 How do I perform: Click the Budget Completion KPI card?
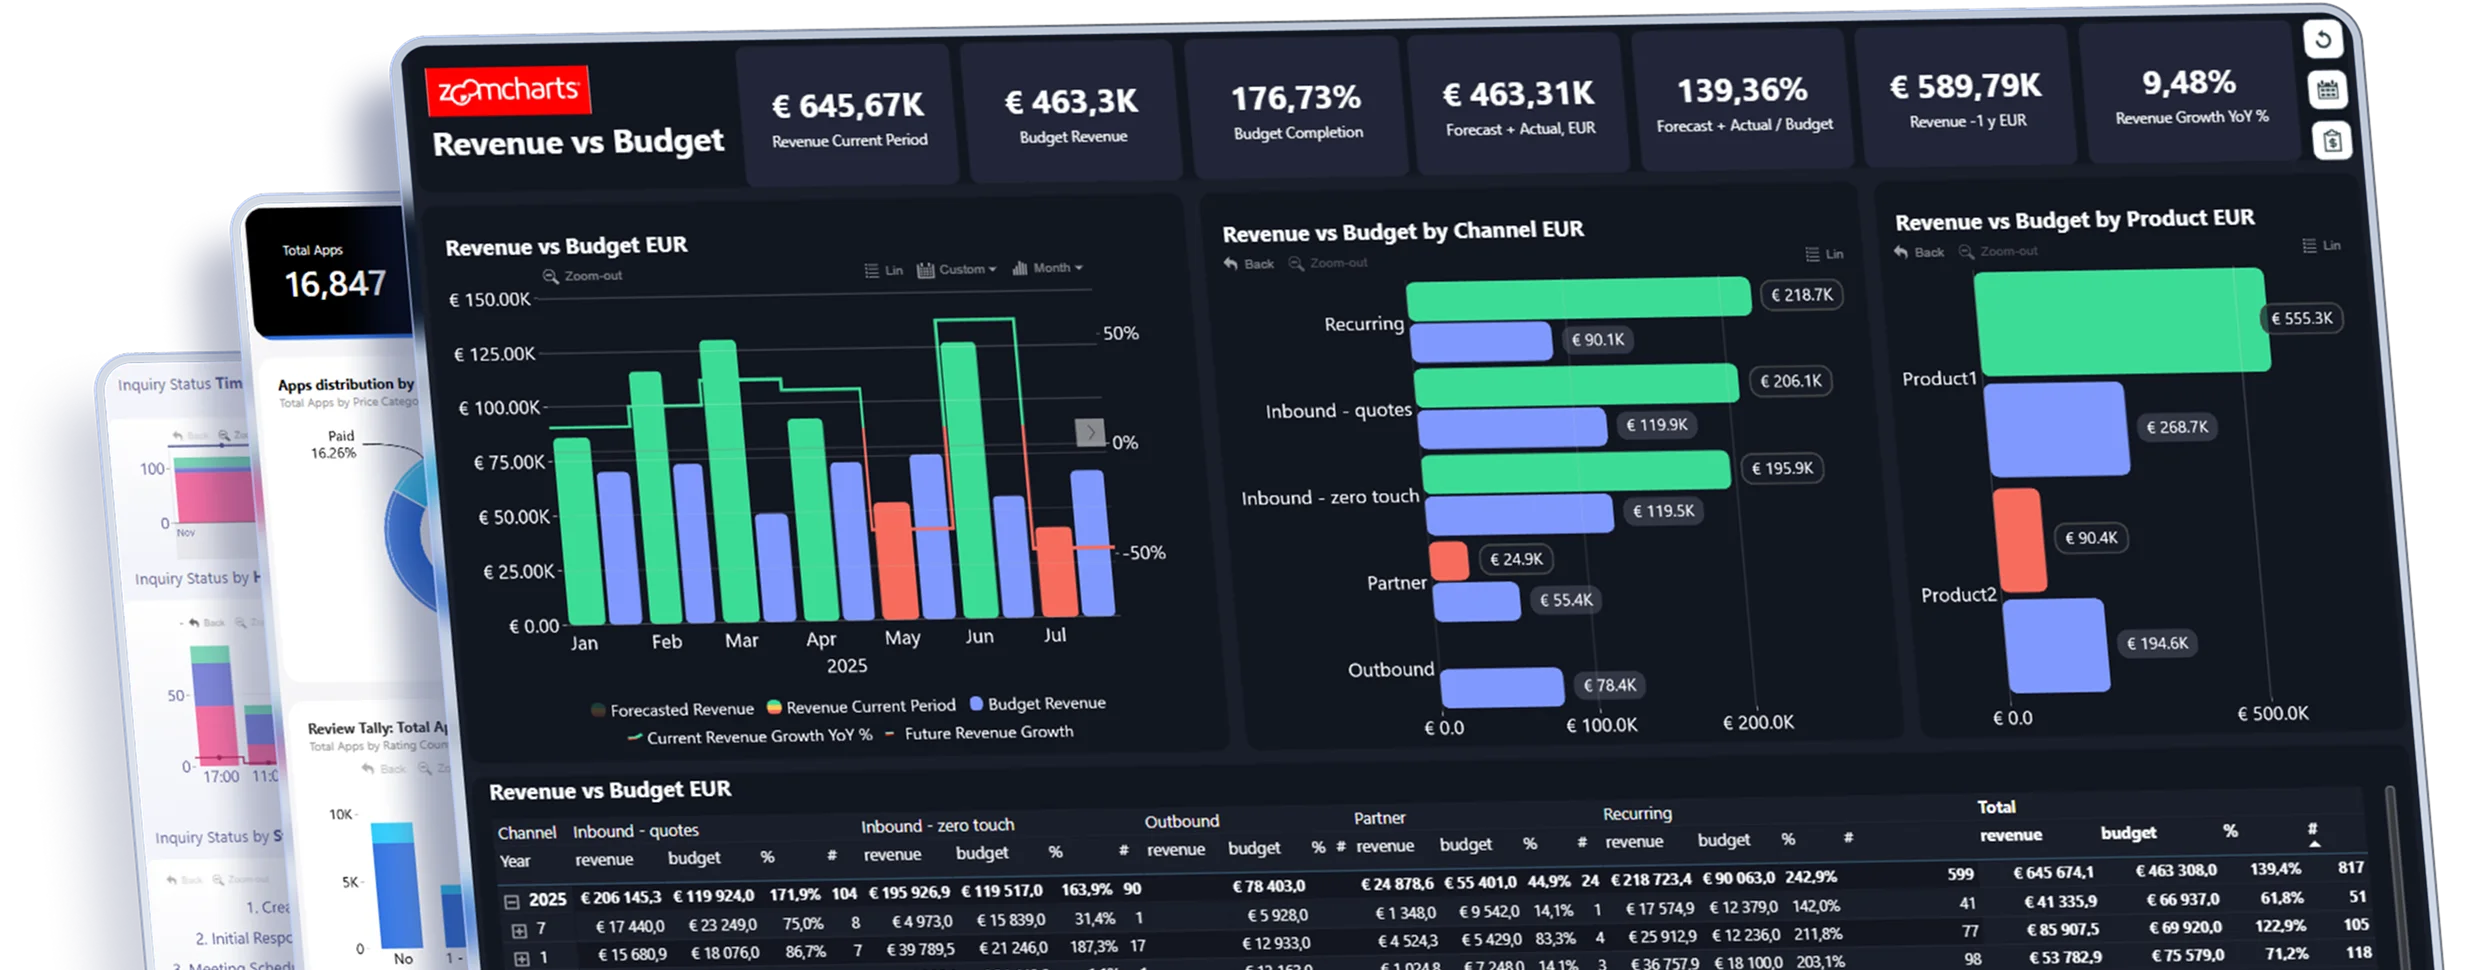[1297, 110]
